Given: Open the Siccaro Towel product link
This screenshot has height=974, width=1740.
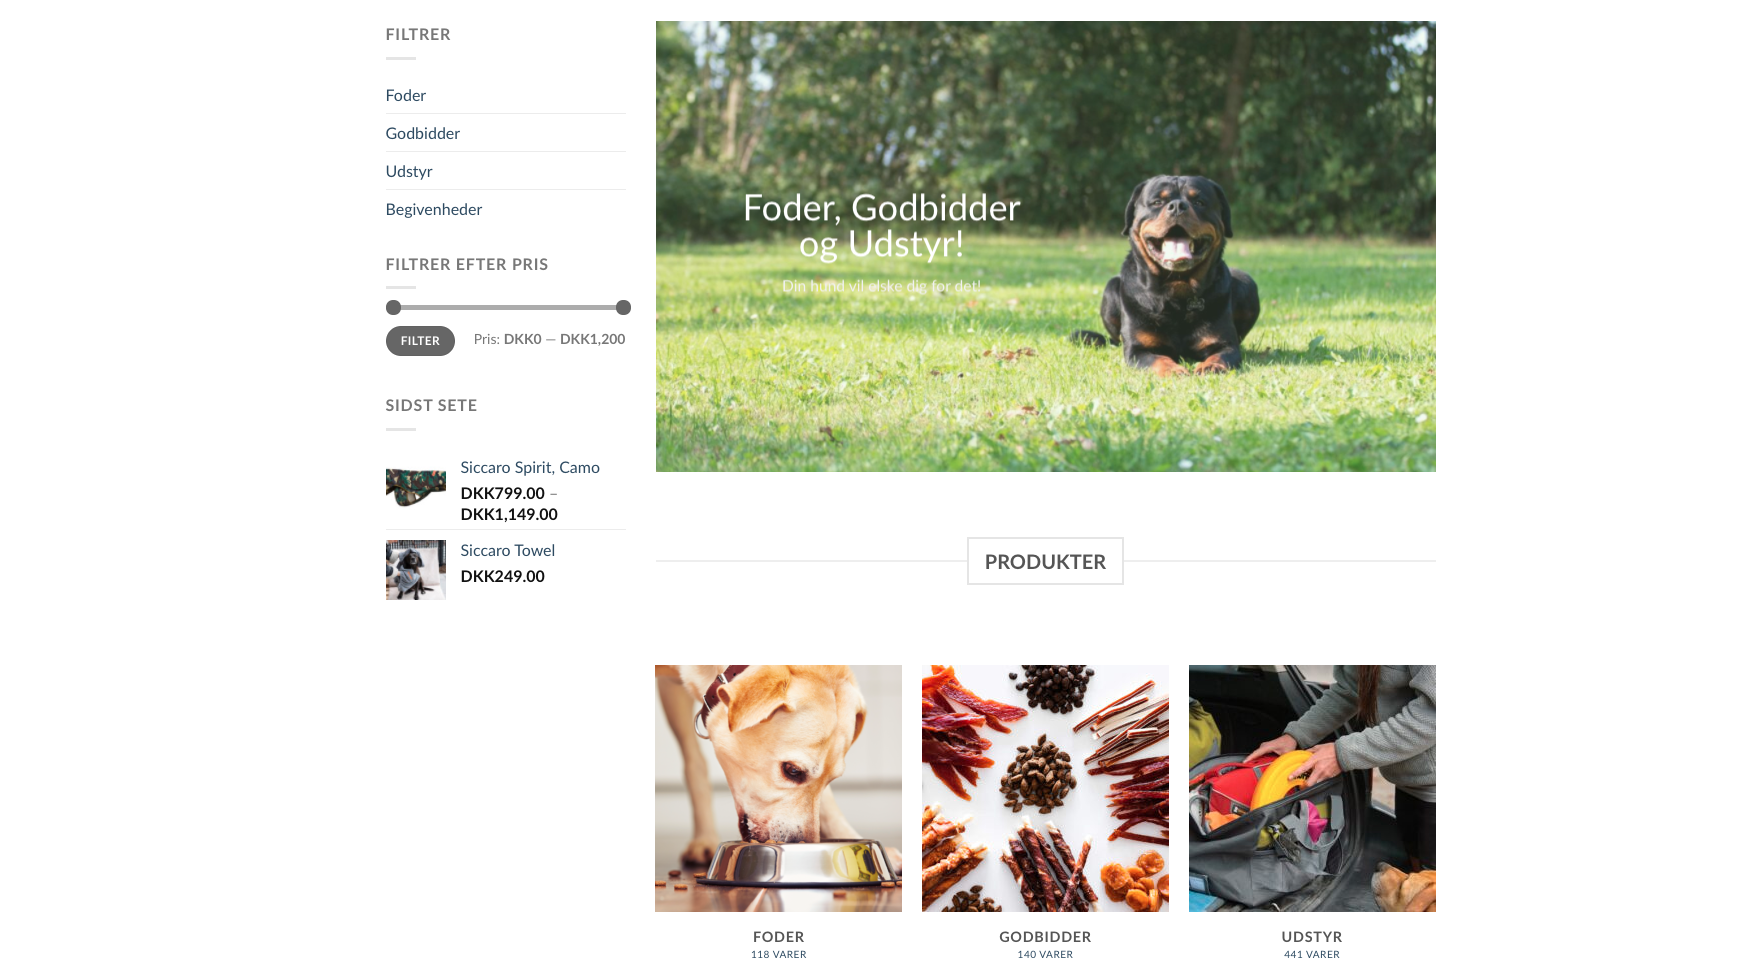Looking at the screenshot, I should click(x=507, y=551).
